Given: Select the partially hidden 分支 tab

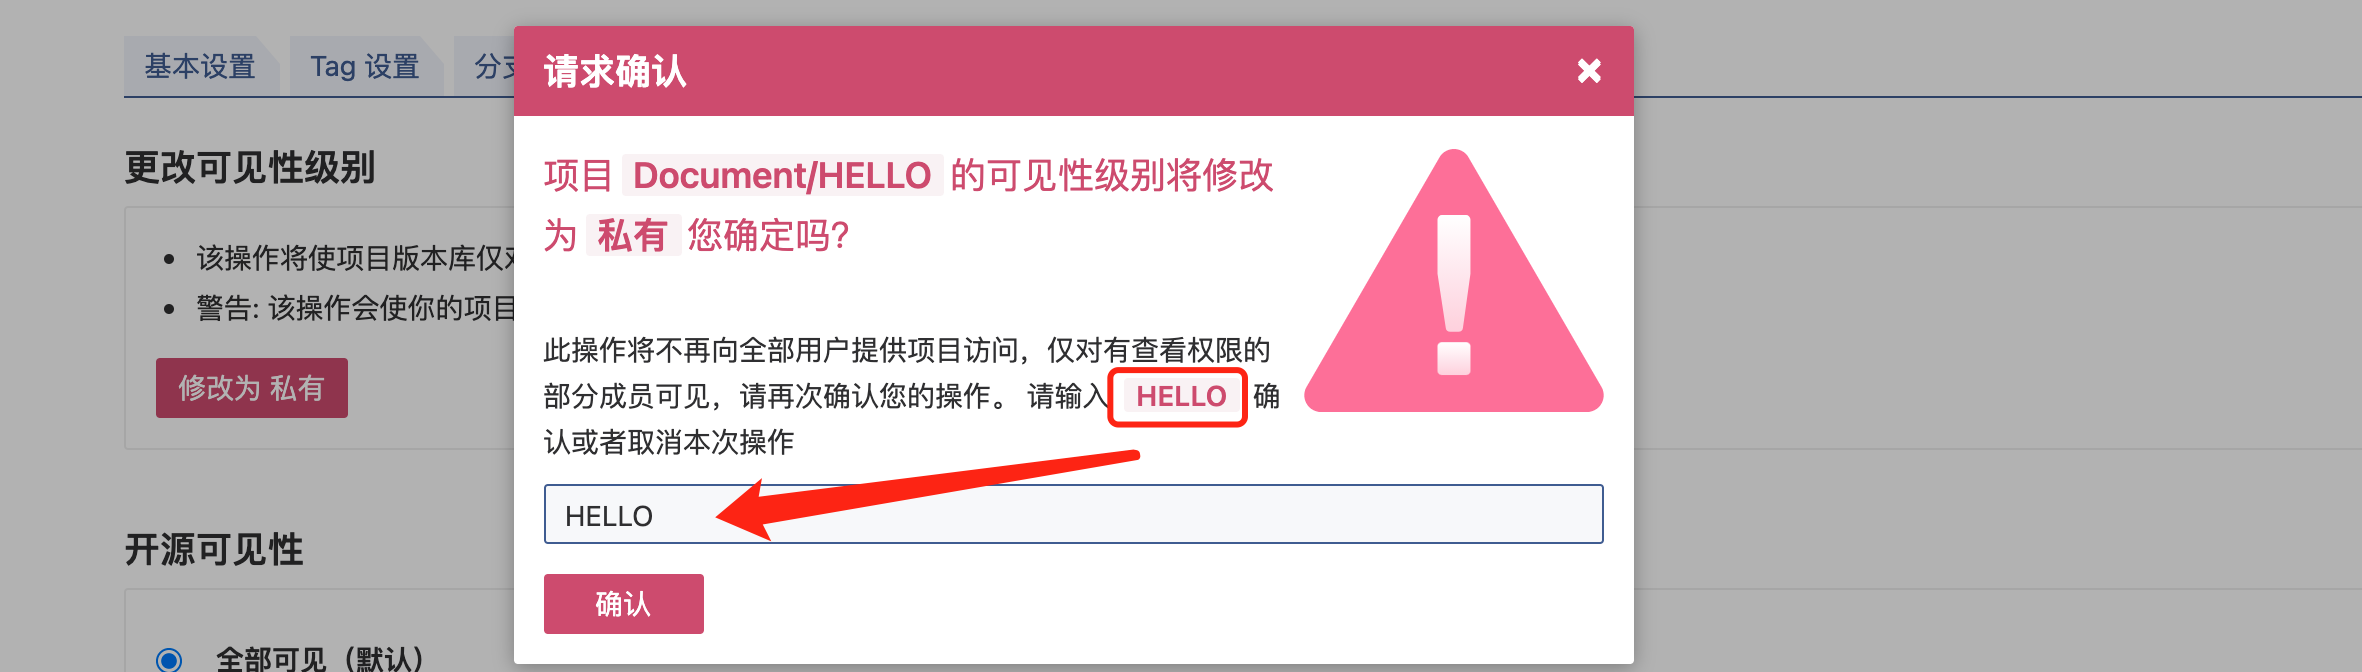Looking at the screenshot, I should point(485,66).
